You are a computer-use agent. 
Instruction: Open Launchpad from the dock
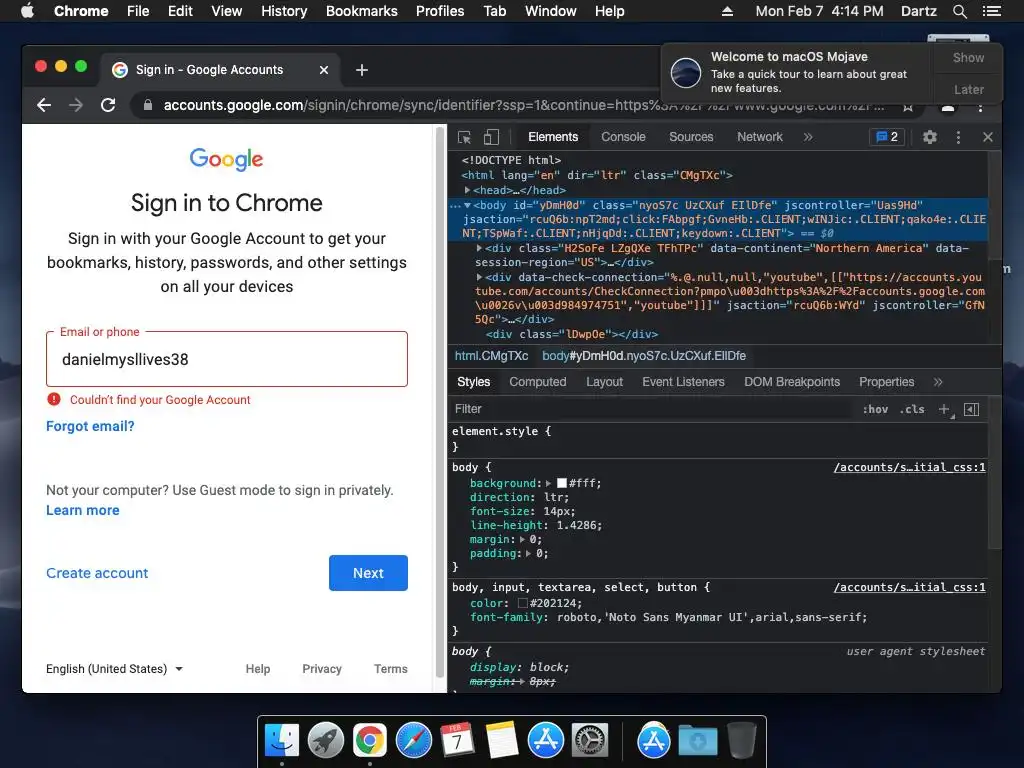[326, 741]
